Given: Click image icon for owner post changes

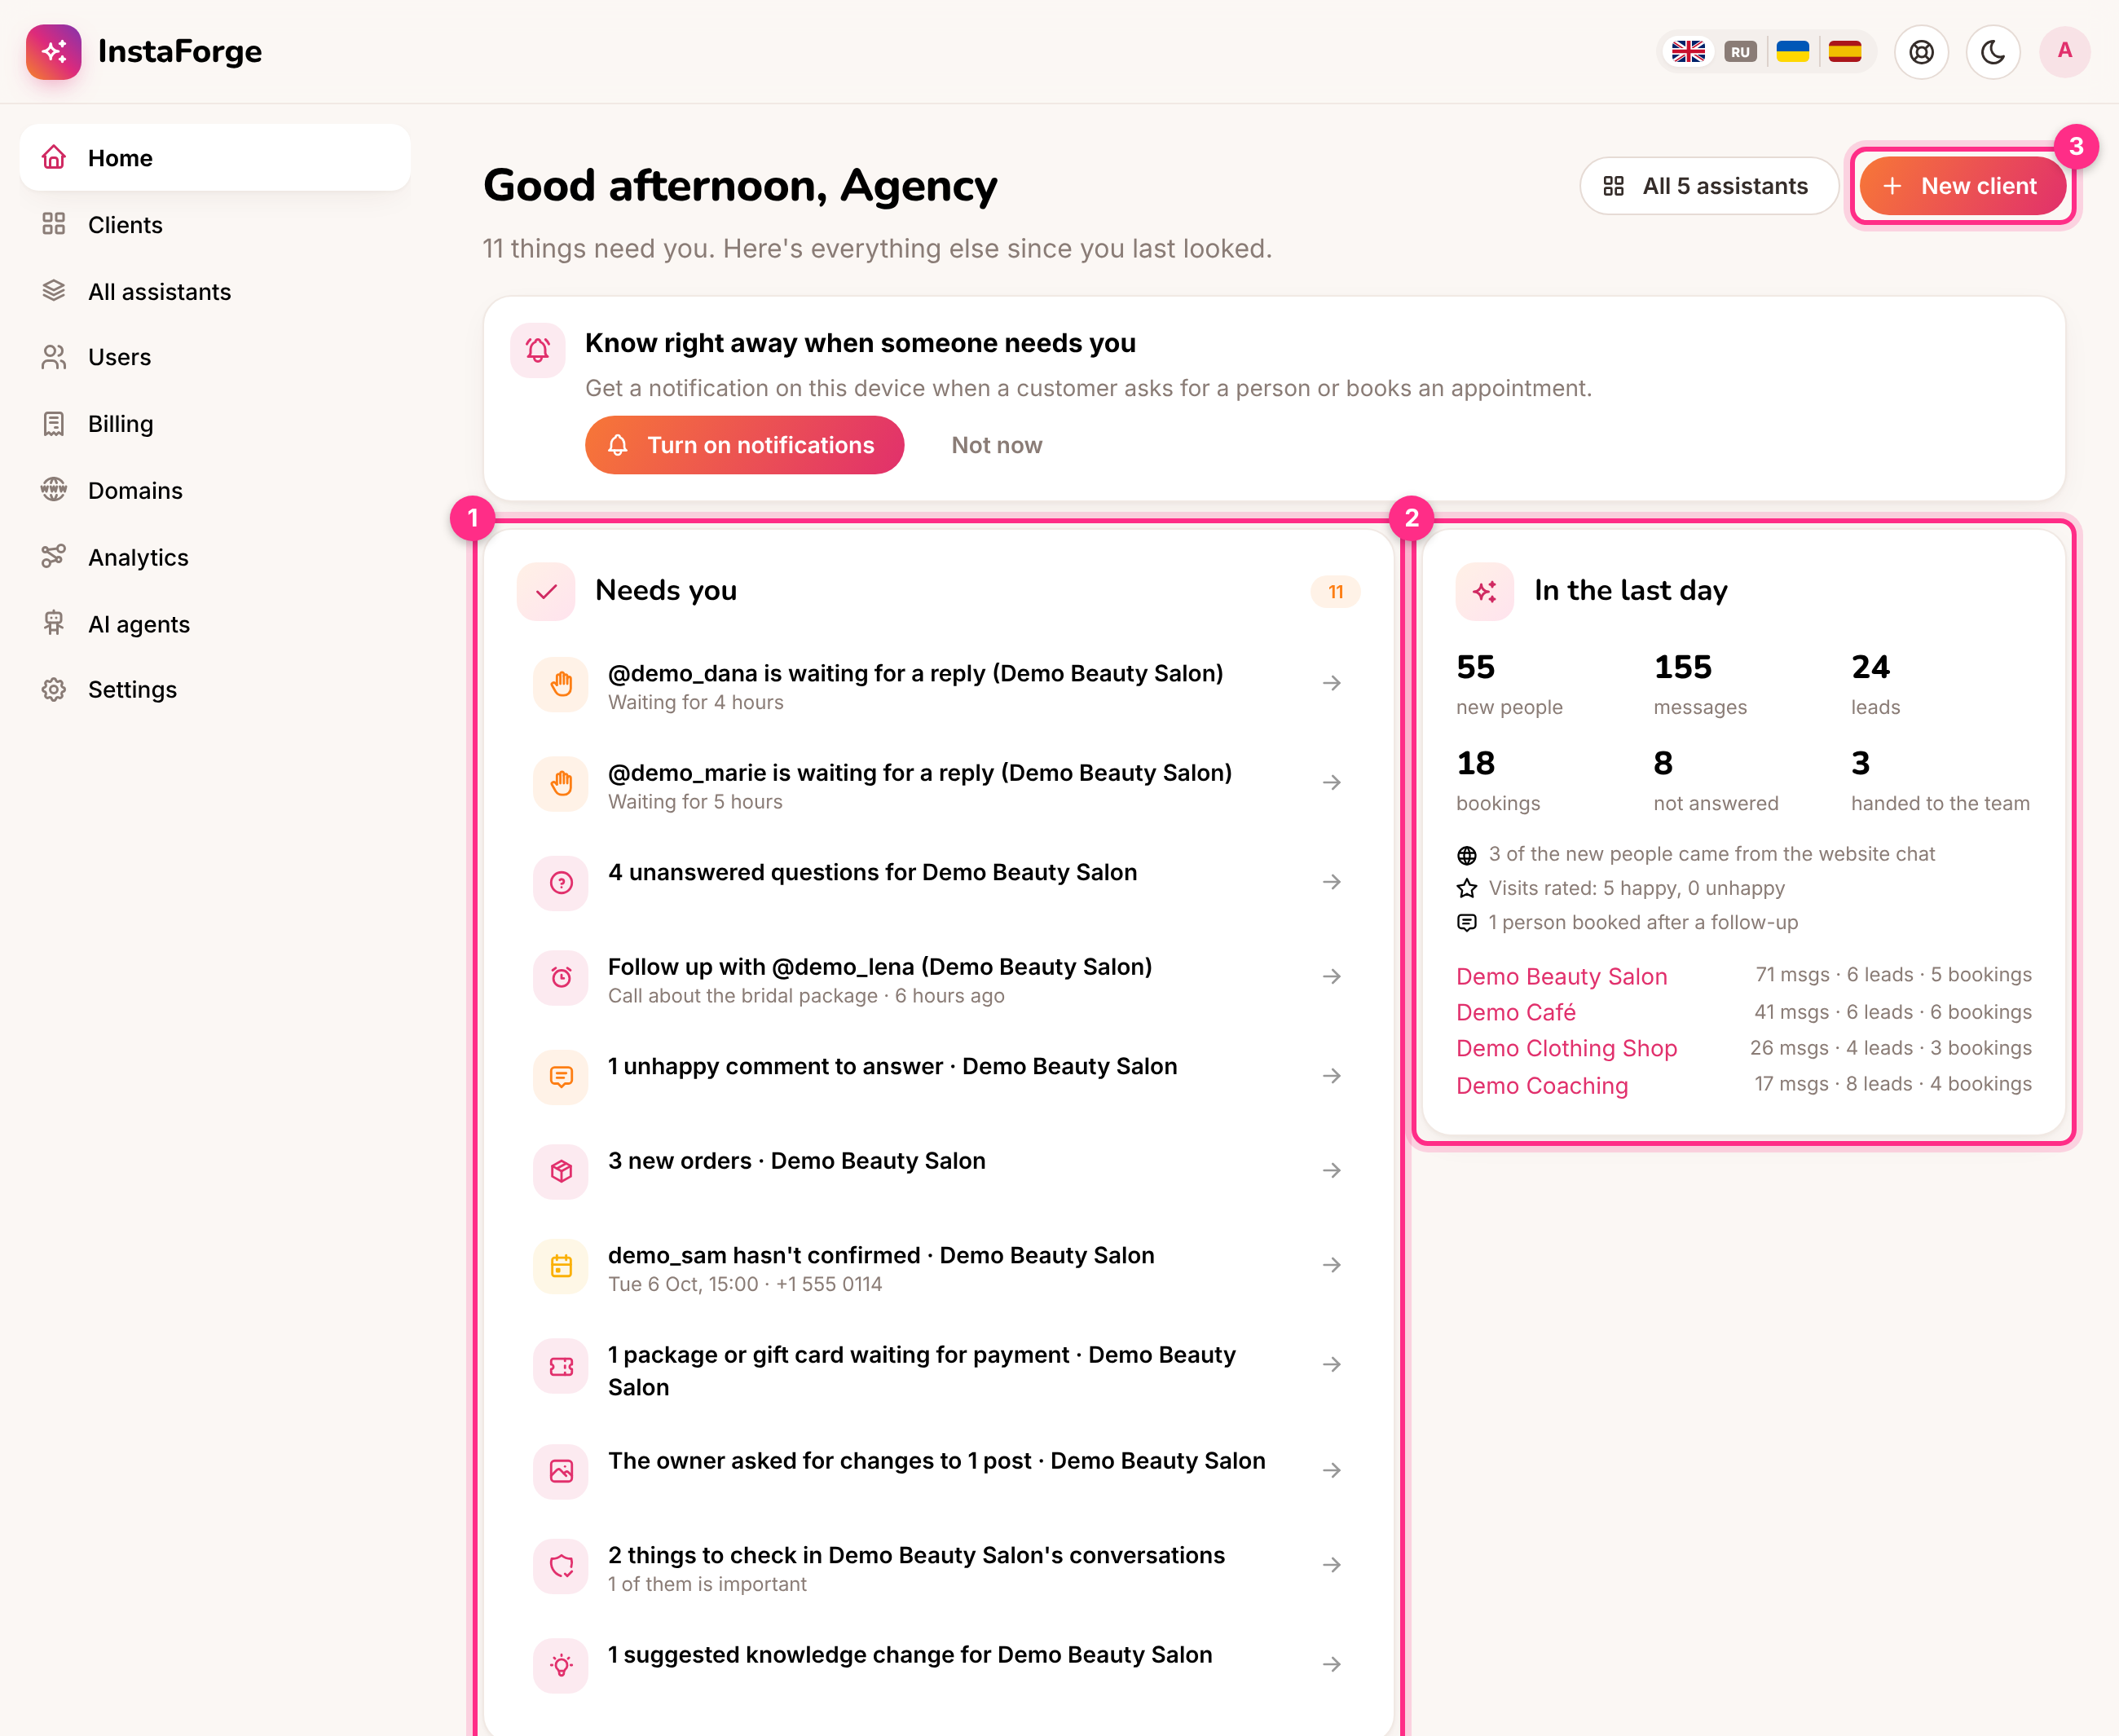Looking at the screenshot, I should pyautogui.click(x=561, y=1471).
